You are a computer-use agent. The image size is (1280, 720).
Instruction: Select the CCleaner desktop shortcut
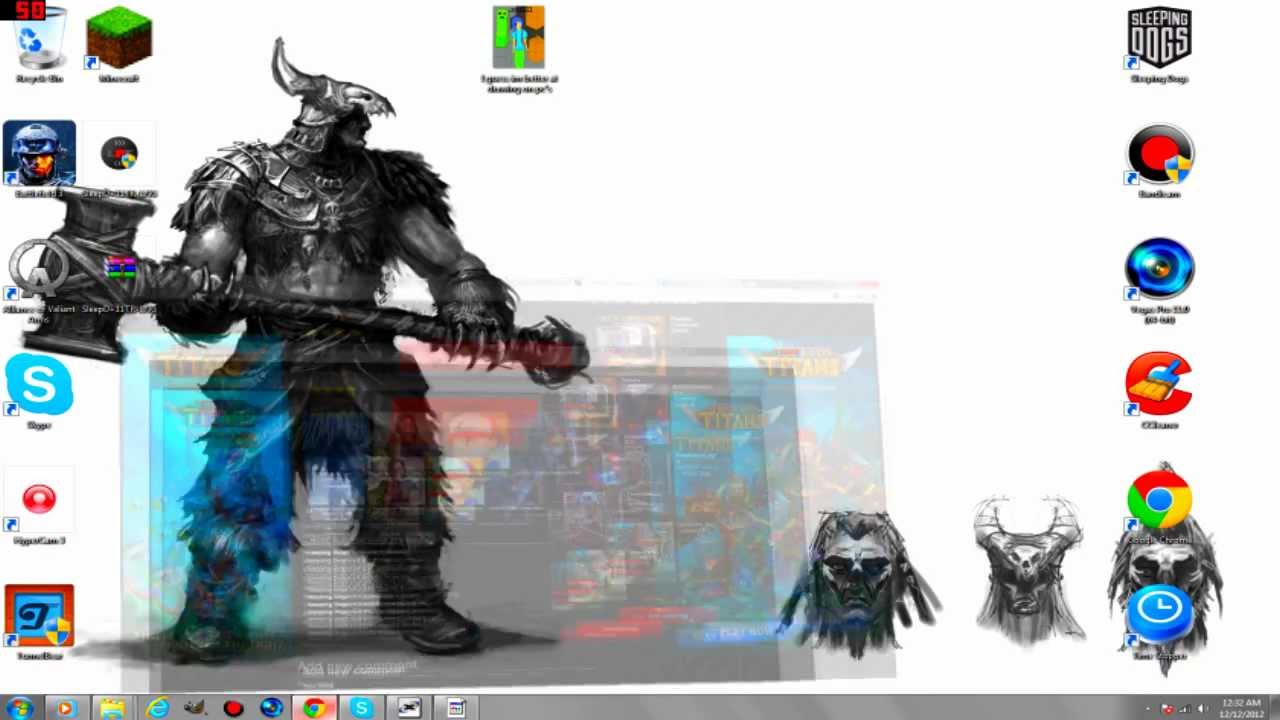pyautogui.click(x=1159, y=390)
